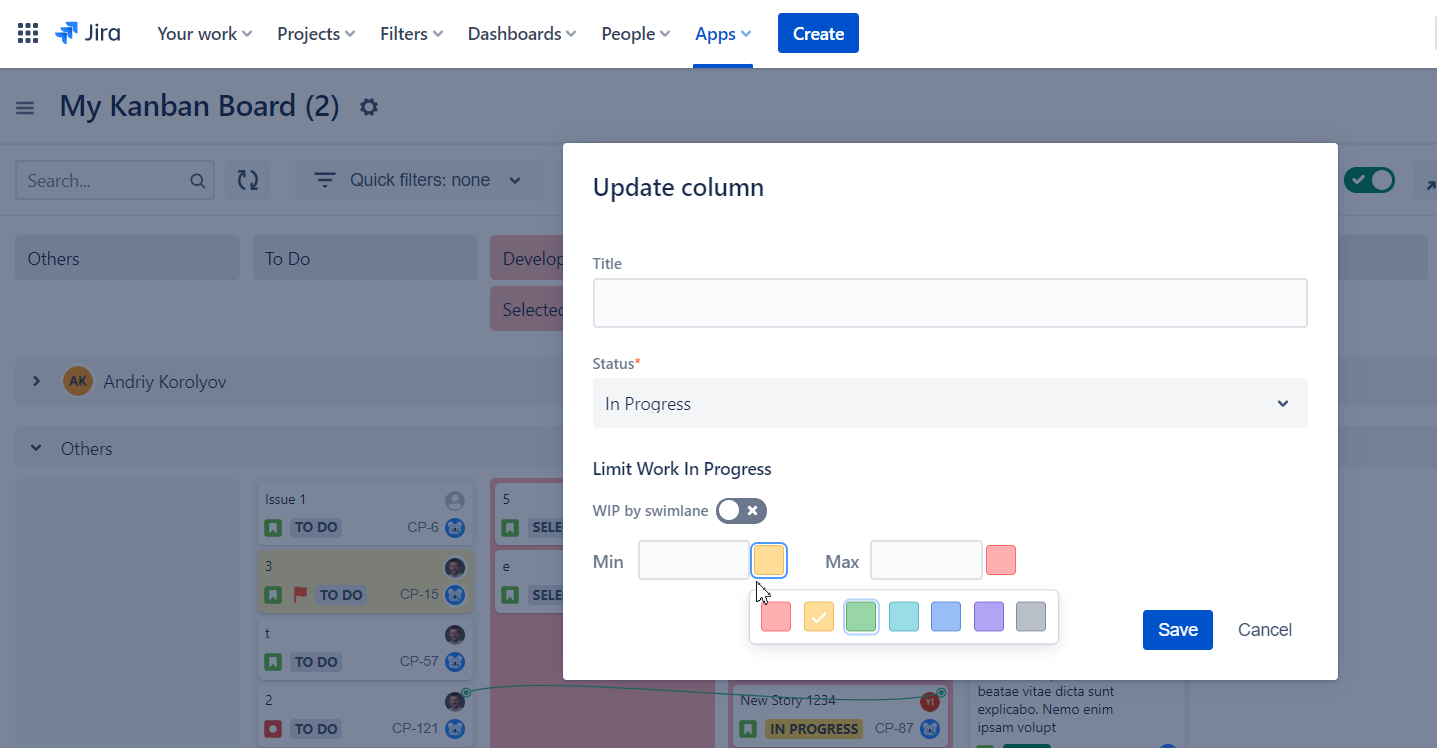Click the AK avatar for Andriy Korolyov

click(x=78, y=381)
